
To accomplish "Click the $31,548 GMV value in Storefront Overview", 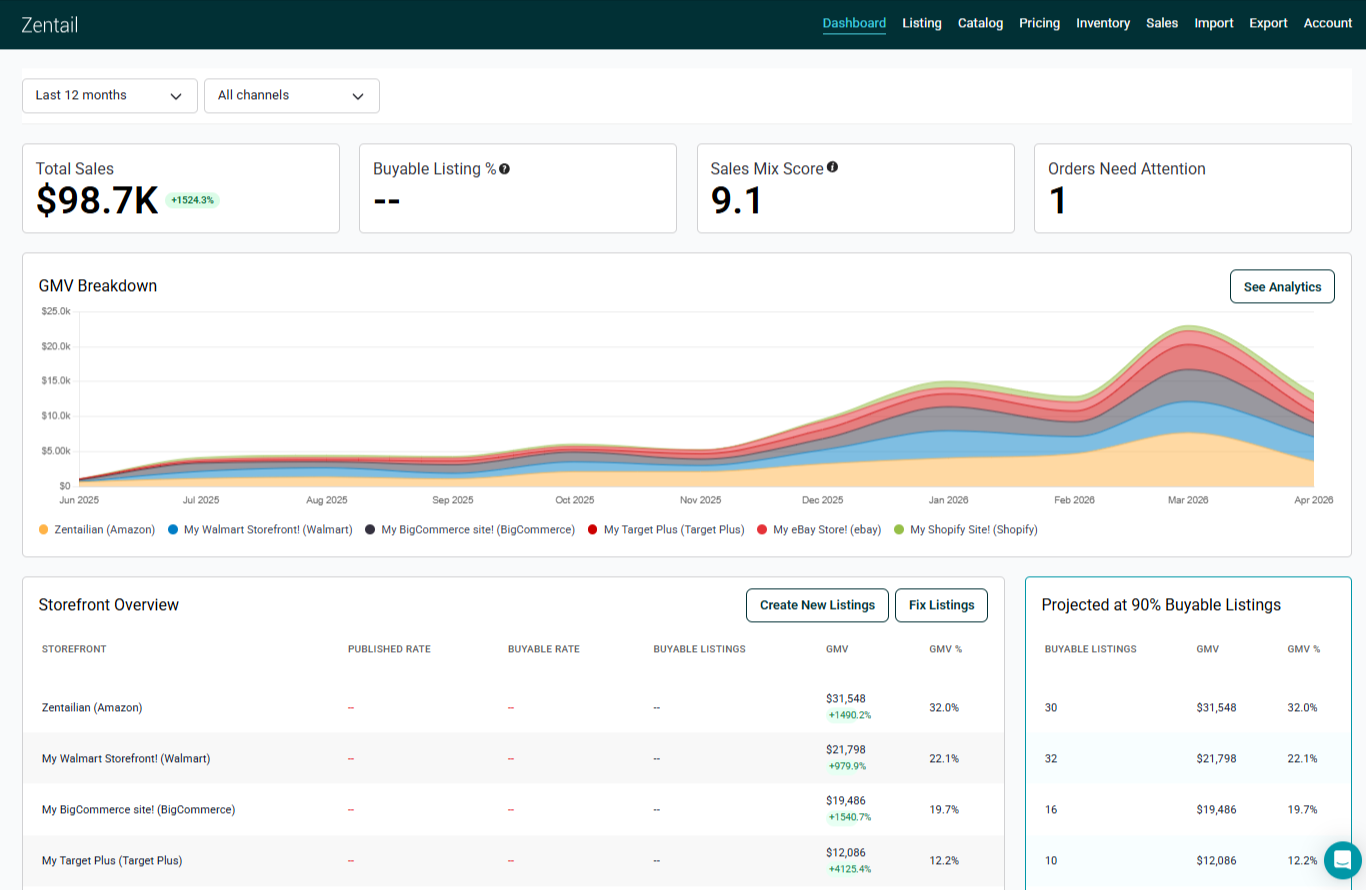I will (846, 698).
